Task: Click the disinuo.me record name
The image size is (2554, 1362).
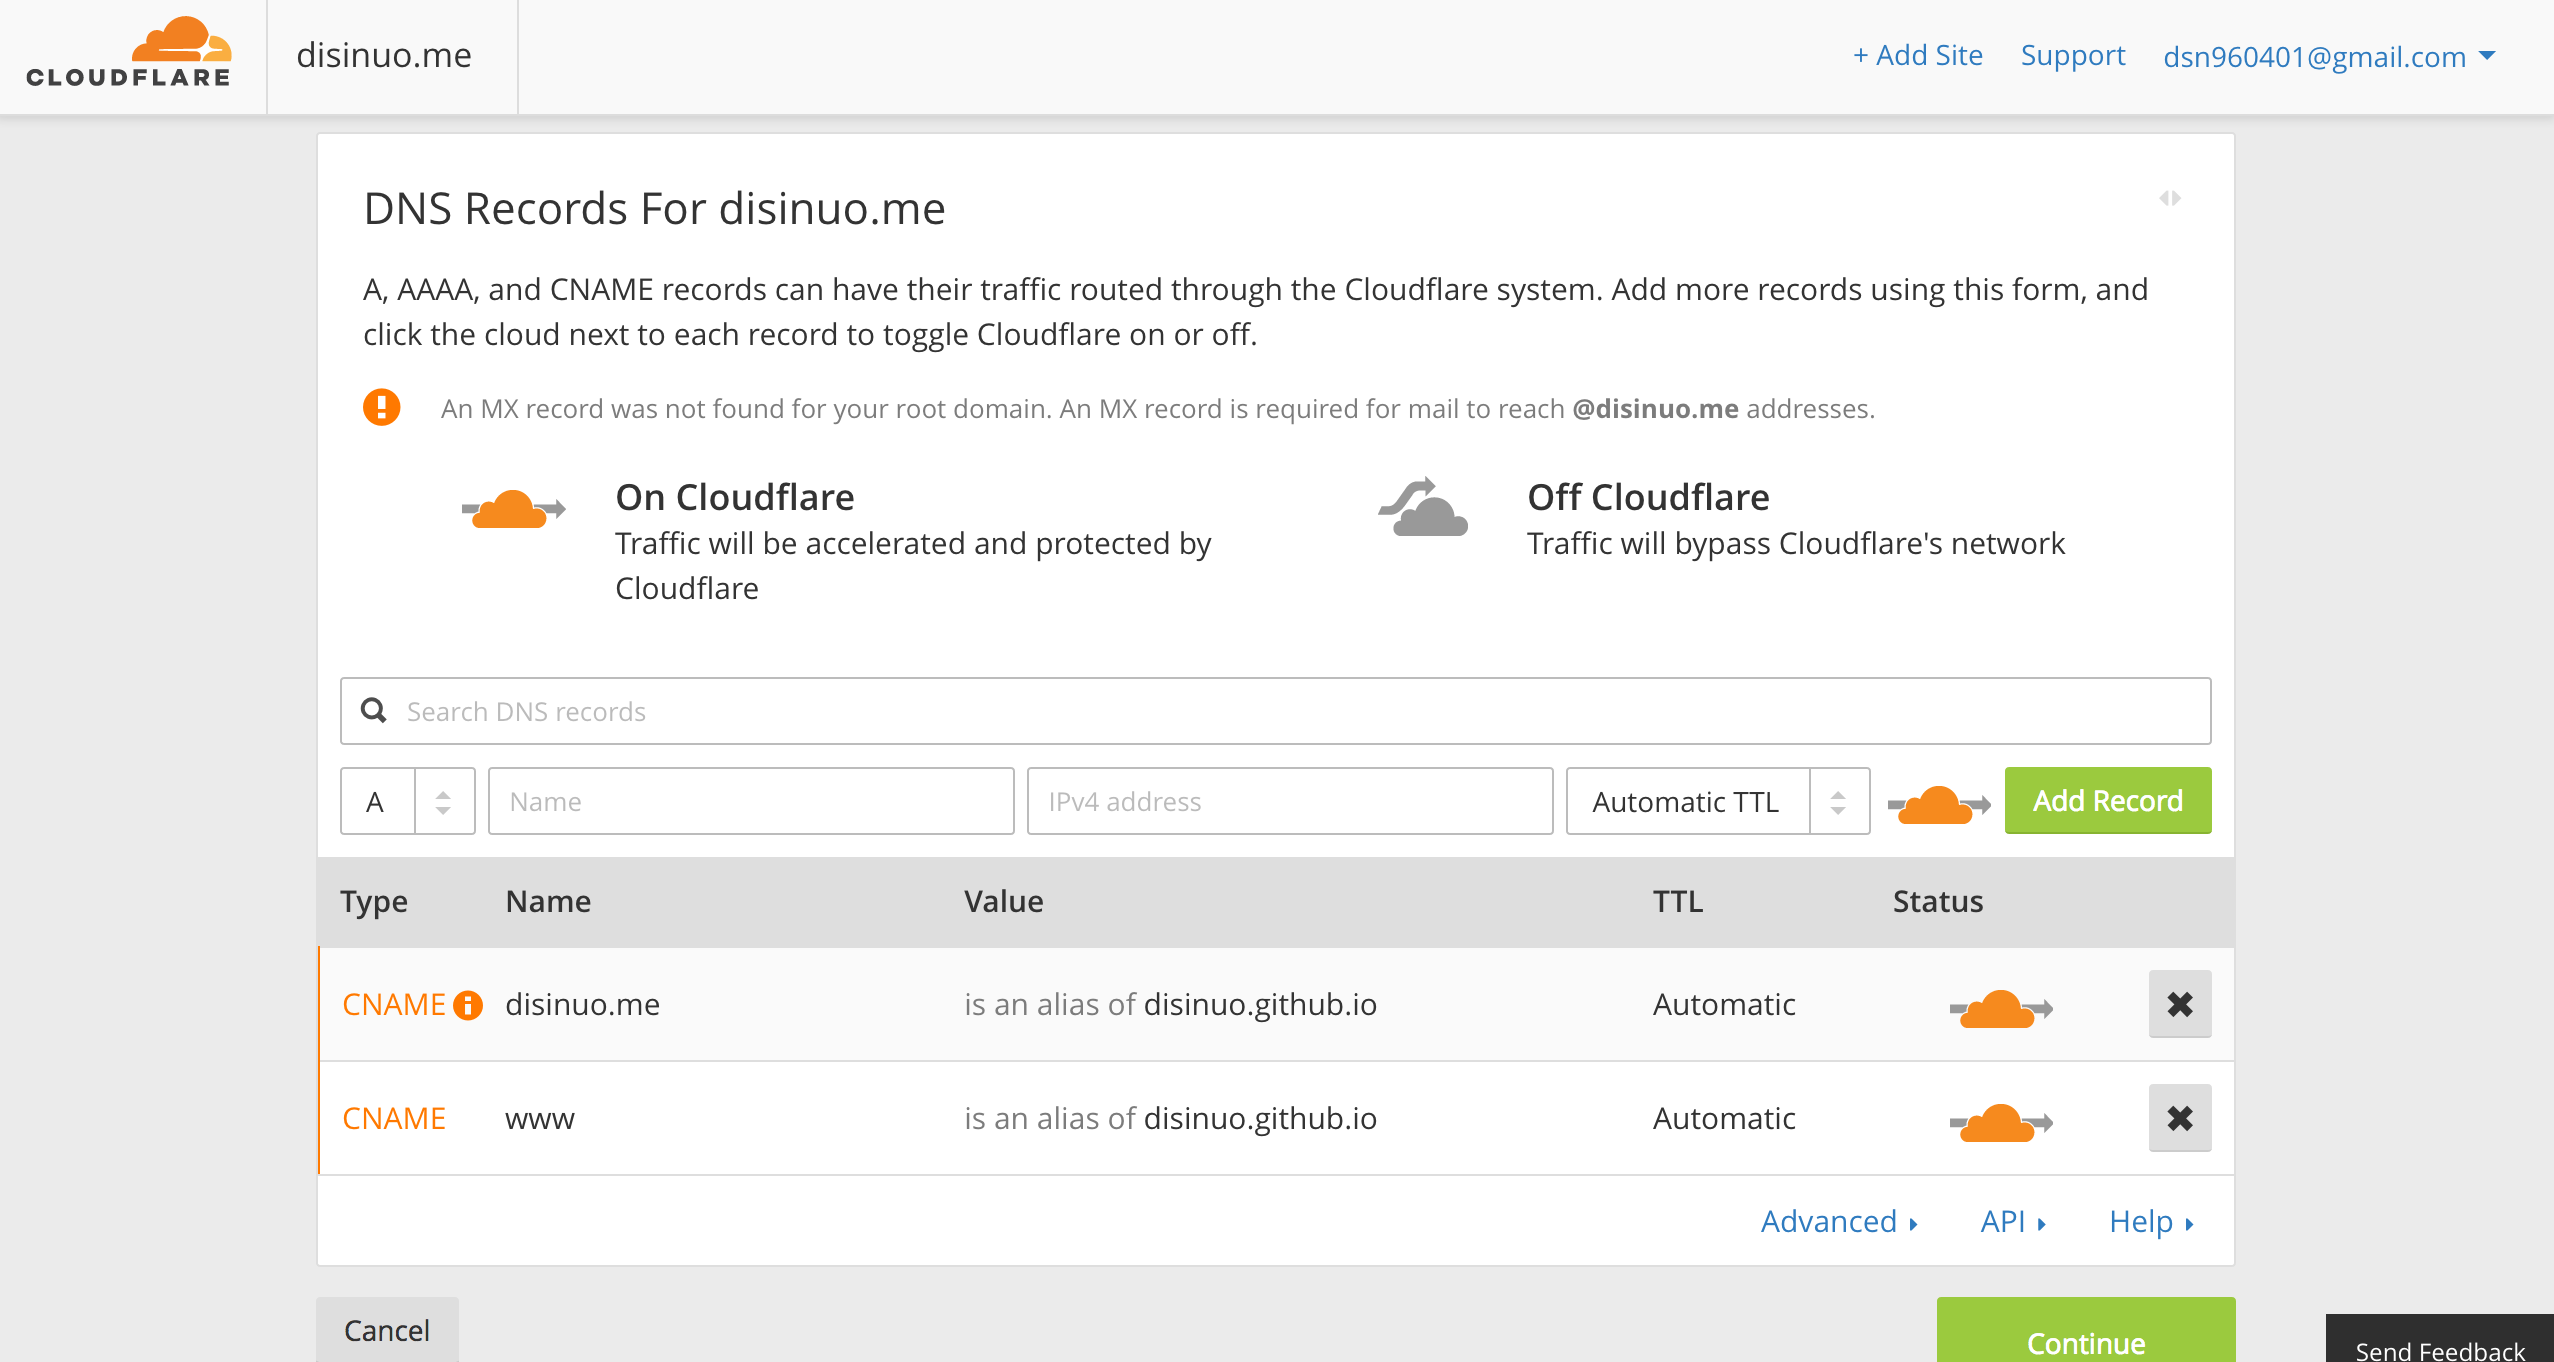Action: click(583, 1004)
